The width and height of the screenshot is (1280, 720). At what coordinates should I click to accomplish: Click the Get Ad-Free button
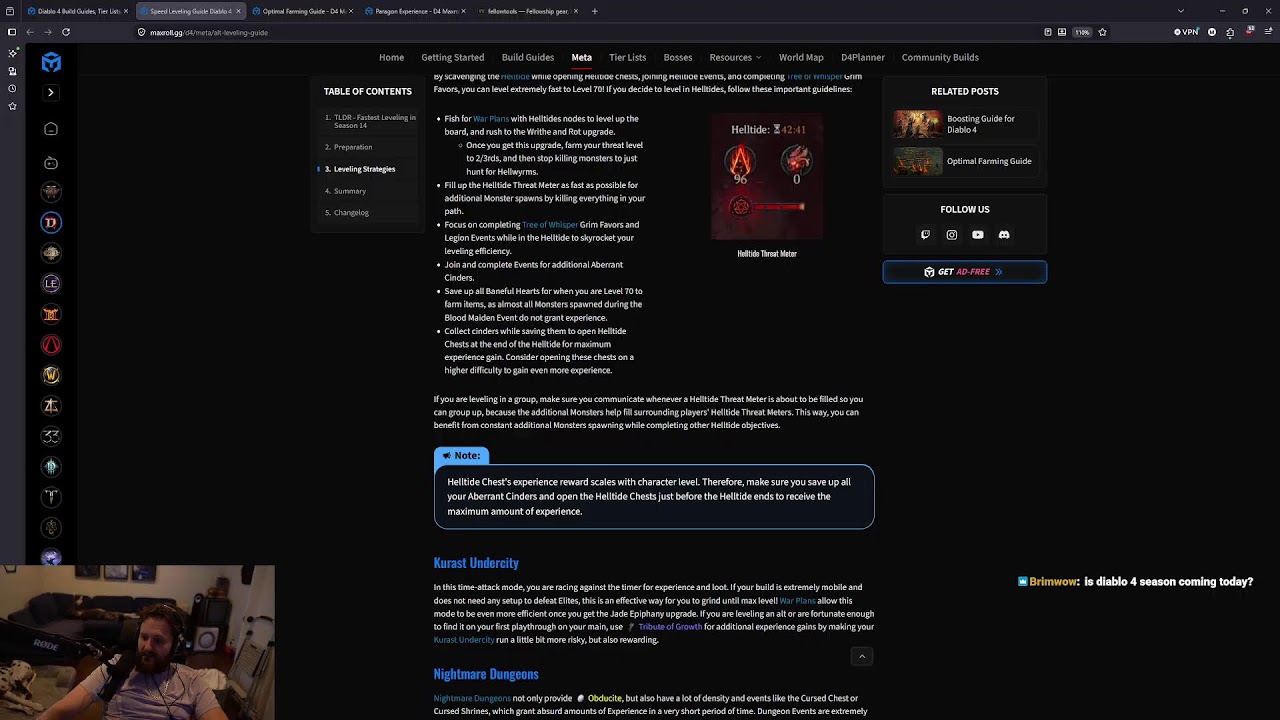pos(965,272)
